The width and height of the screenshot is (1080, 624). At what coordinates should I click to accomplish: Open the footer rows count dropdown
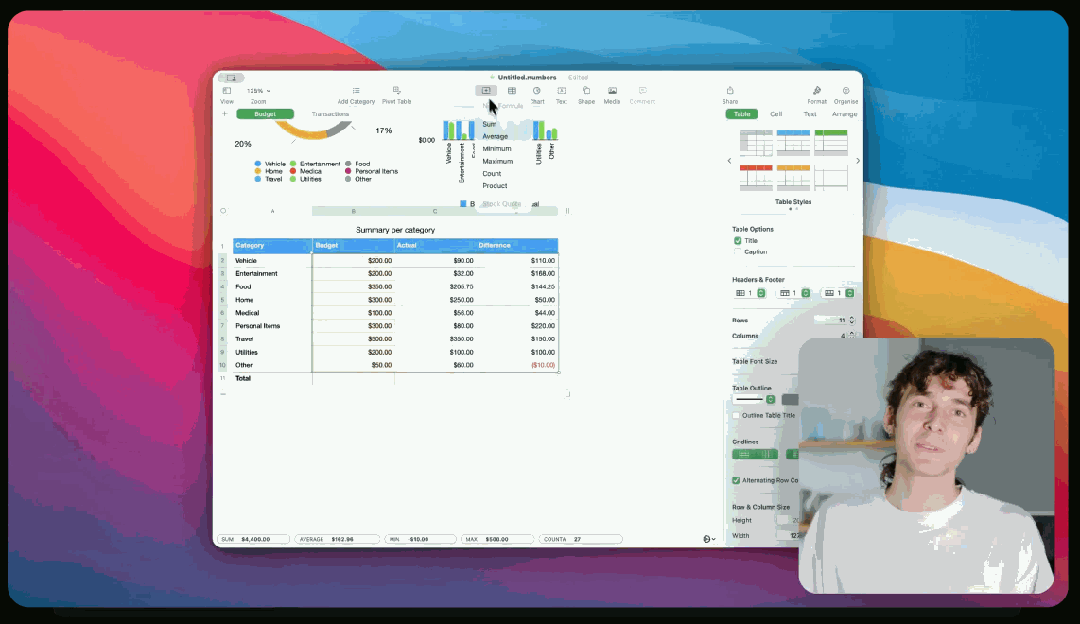(840, 293)
